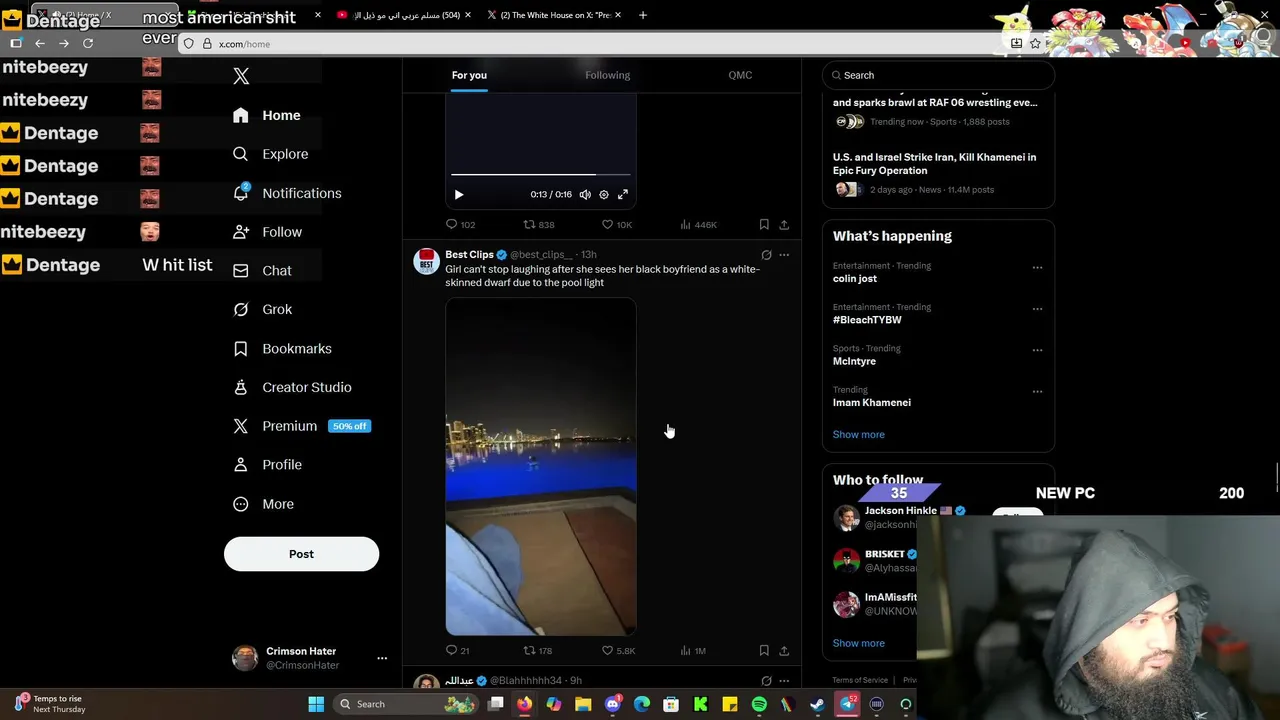
Task: View analytics showing 446K views
Action: [x=698, y=225]
